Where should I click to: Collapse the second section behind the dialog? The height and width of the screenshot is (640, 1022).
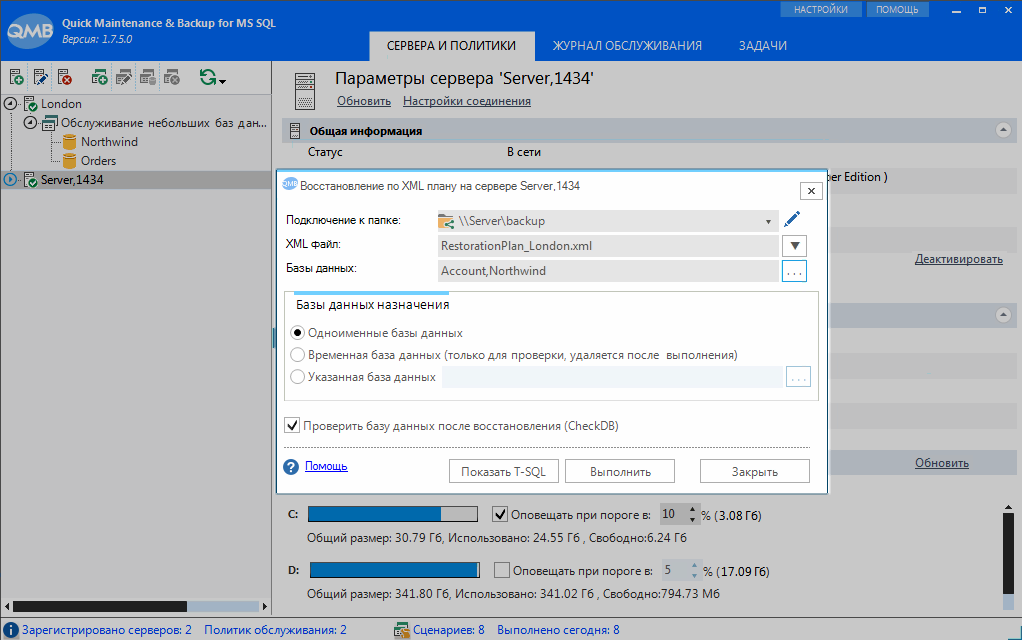1003,315
